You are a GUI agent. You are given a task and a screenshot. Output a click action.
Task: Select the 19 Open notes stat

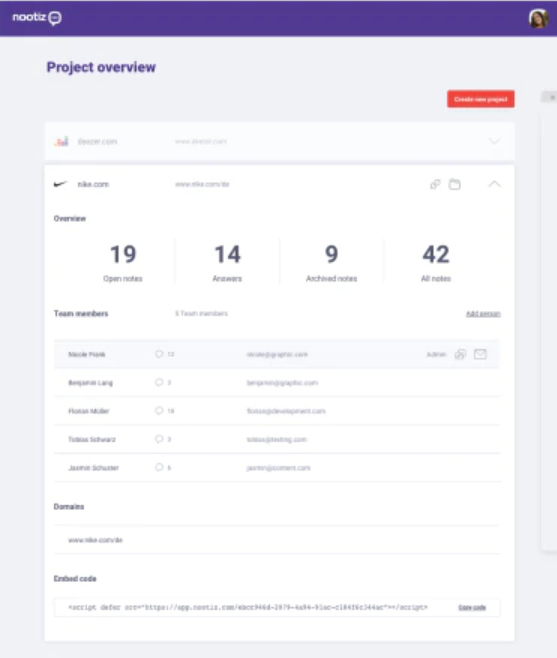(123, 262)
